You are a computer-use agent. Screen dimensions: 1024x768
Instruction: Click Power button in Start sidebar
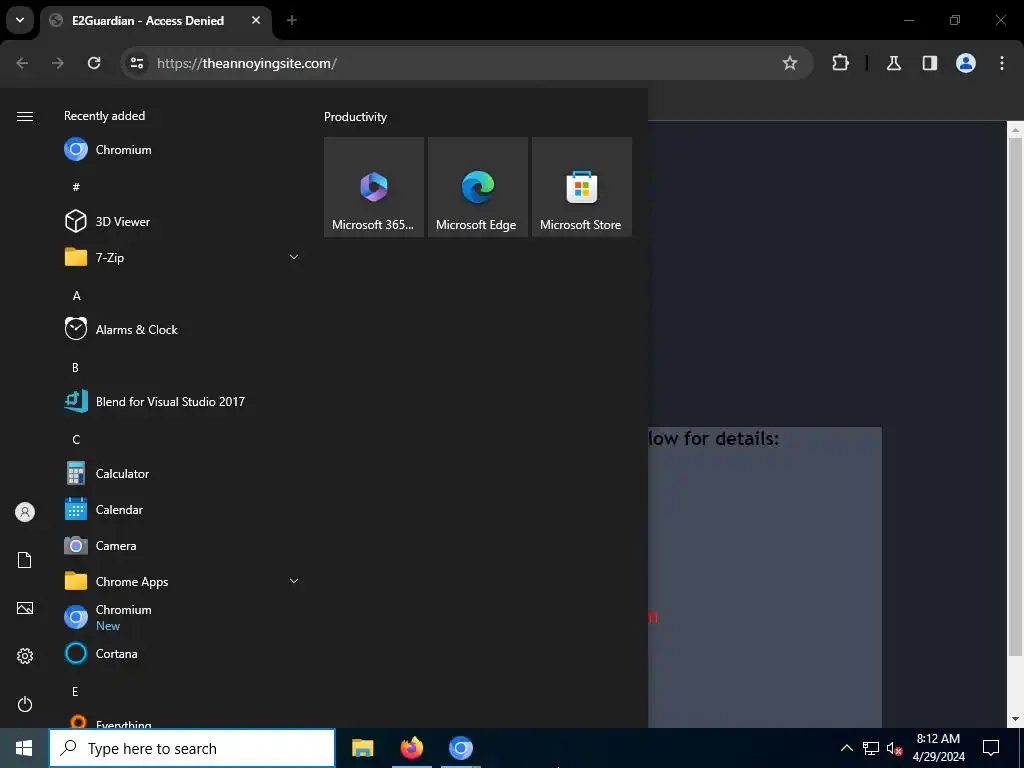25,704
